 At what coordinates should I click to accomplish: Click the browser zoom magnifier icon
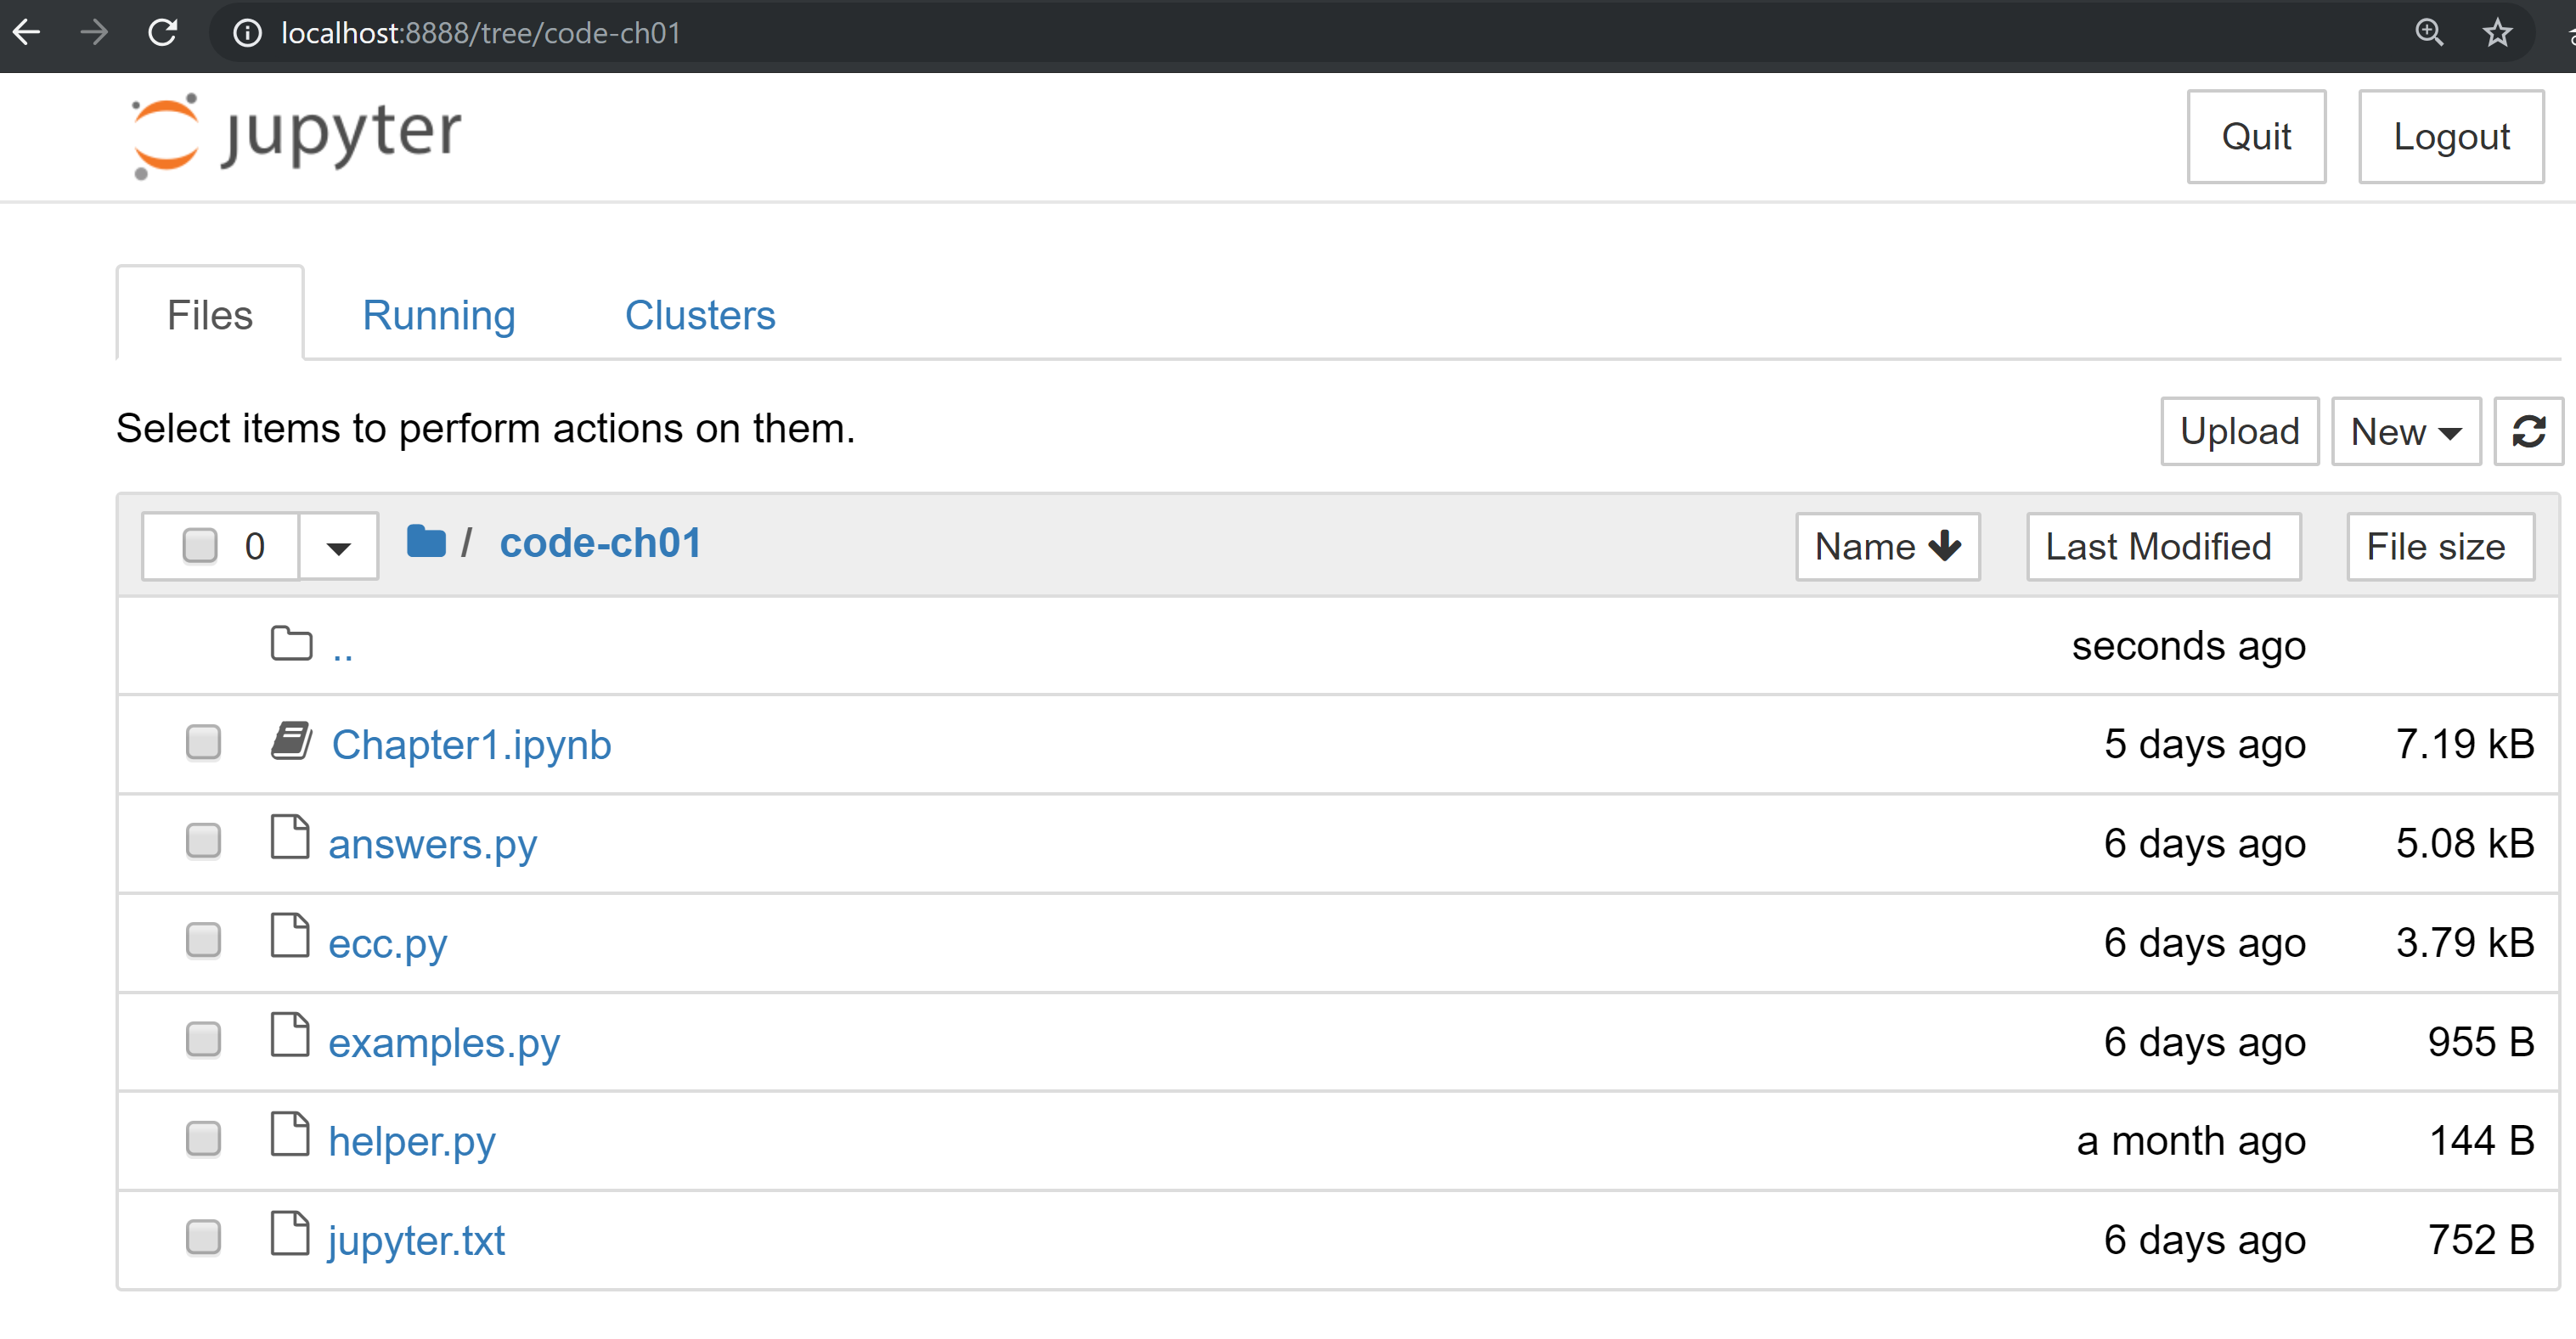2429,33
